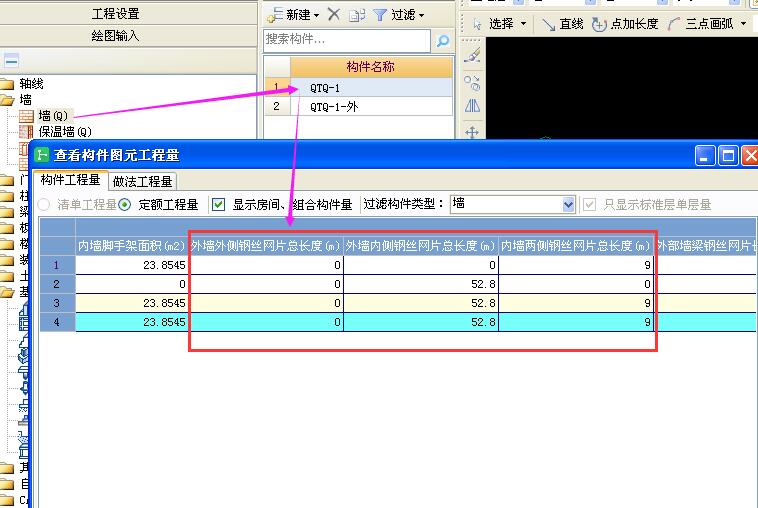Click 内墙脚手架面积 value 0 in row 2

click(x=131, y=284)
